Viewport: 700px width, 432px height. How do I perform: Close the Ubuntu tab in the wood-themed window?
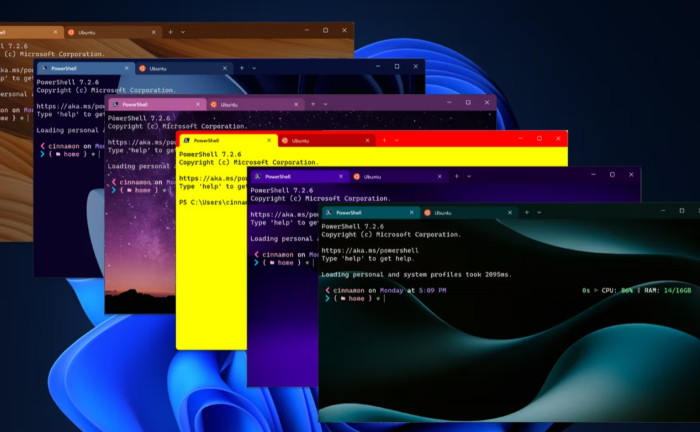tap(154, 32)
